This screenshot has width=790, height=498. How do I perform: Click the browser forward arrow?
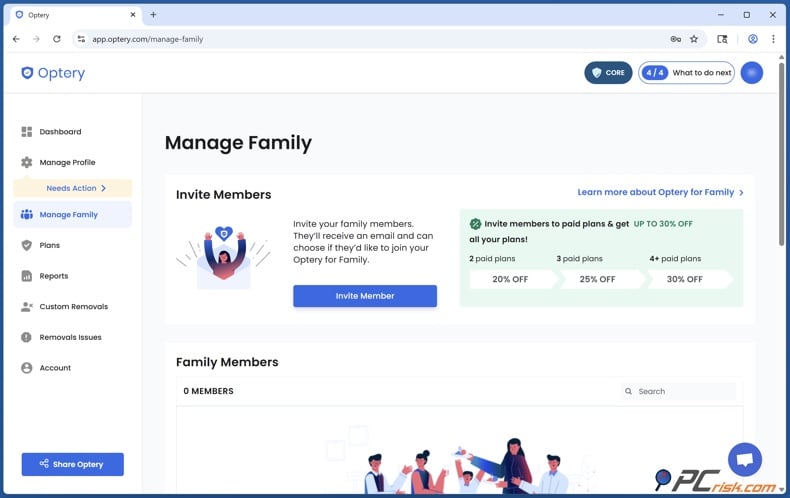pos(36,39)
